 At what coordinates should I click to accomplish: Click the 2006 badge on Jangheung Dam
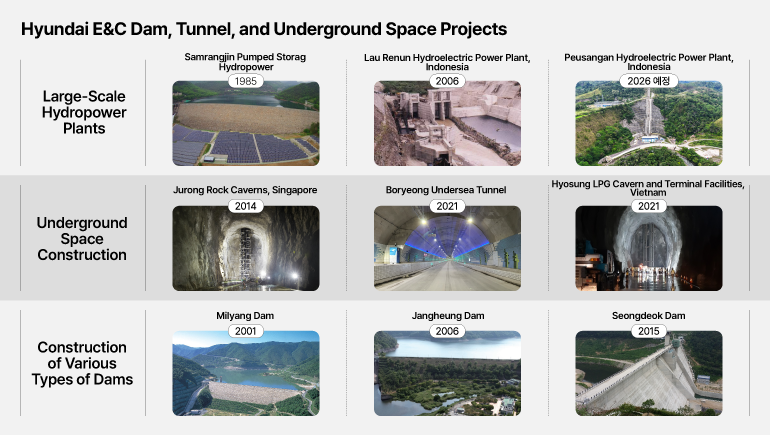click(447, 331)
